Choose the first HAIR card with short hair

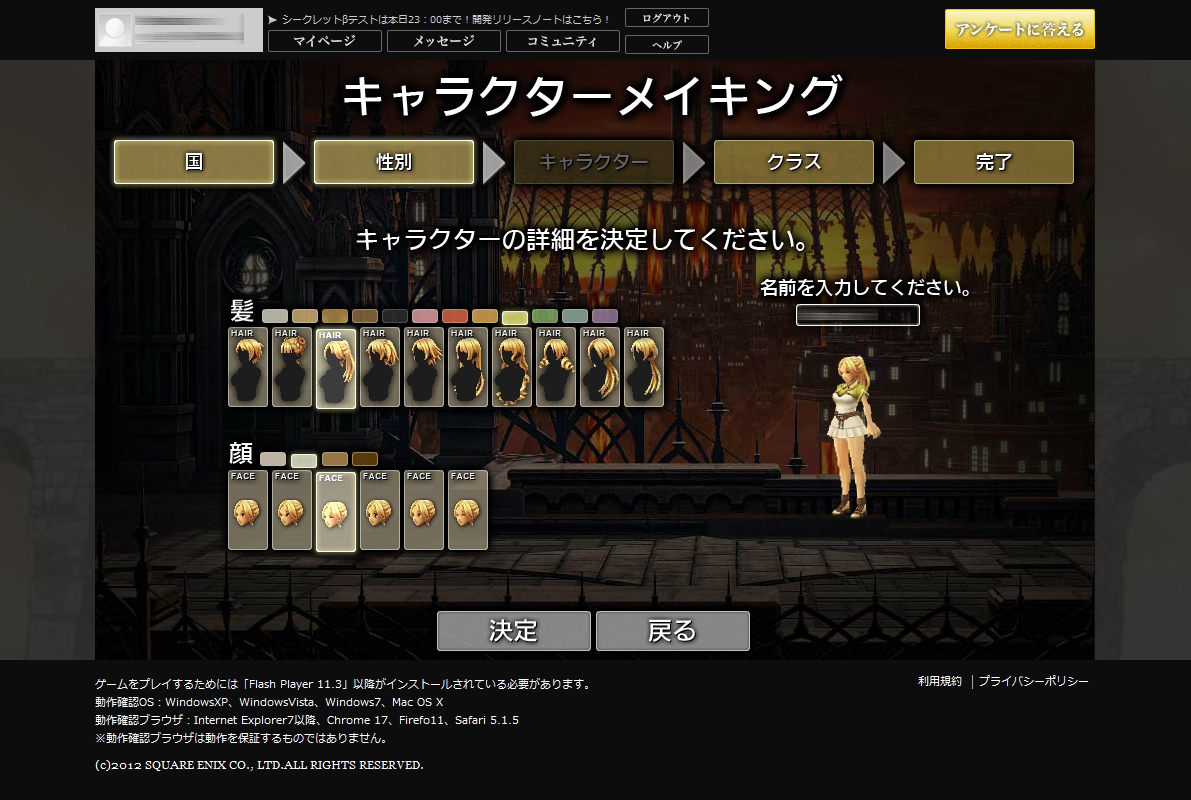pyautogui.click(x=248, y=367)
